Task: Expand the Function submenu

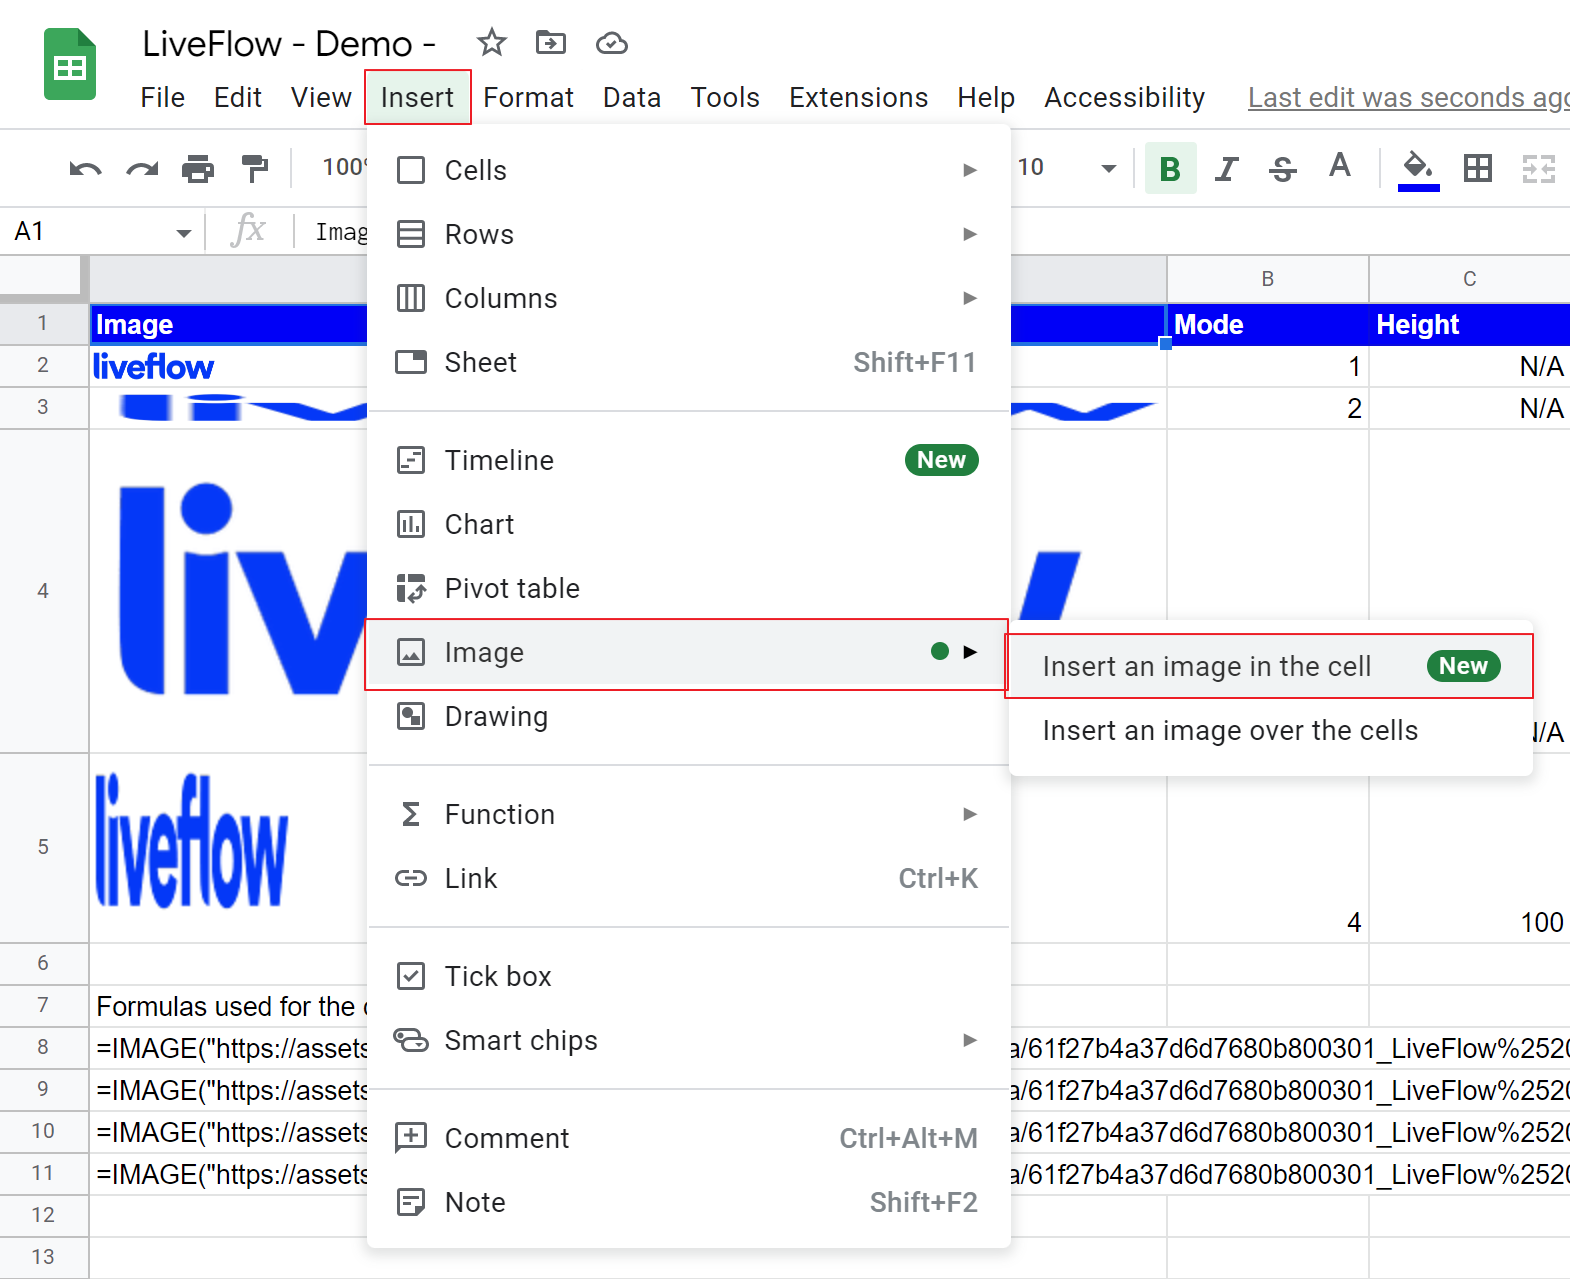Action: coord(688,814)
